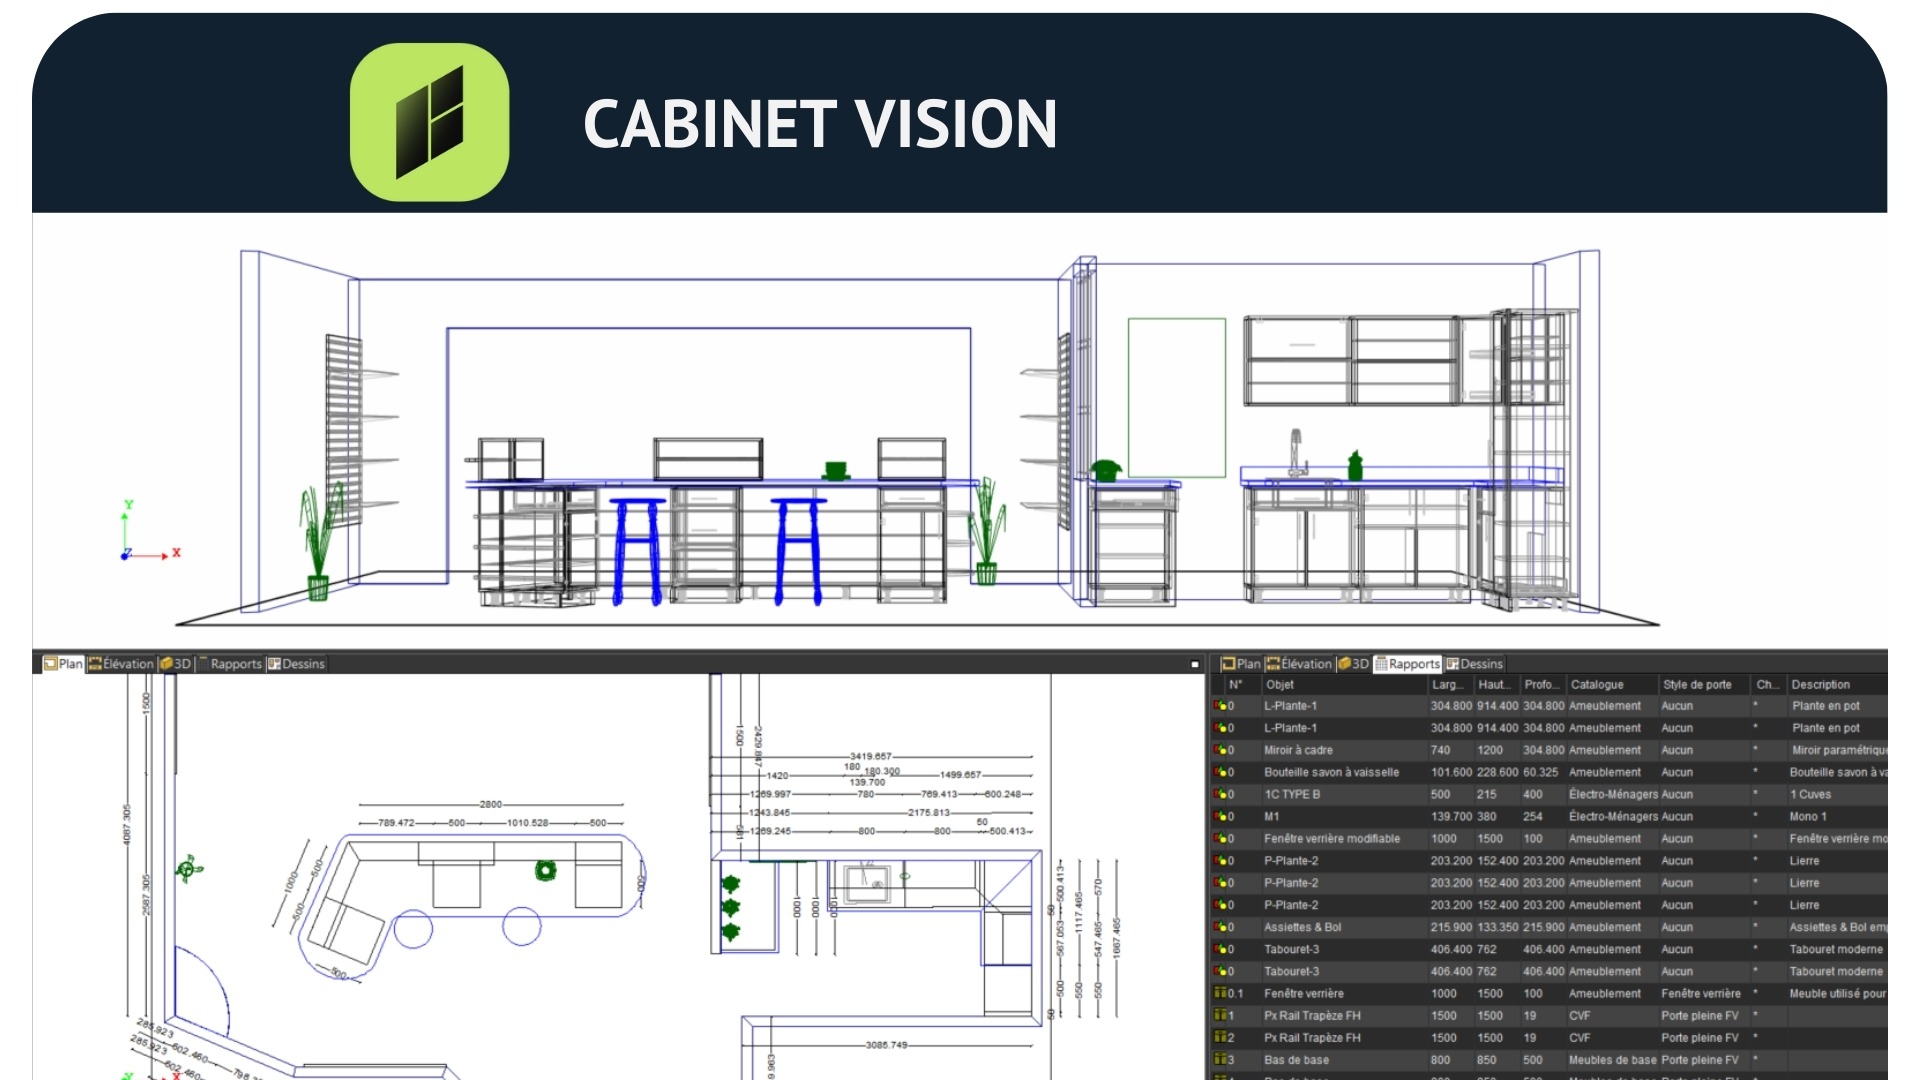Click the XYZ axis indicator in 3D view
The image size is (1920, 1080).
(x=150, y=531)
